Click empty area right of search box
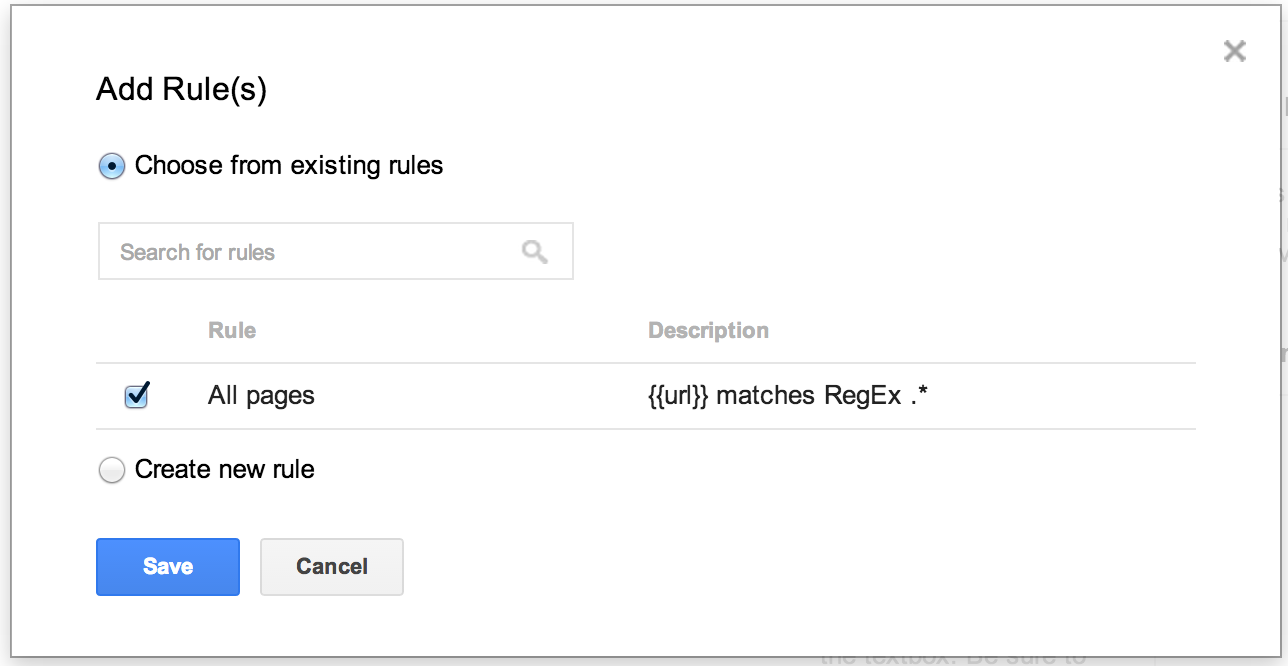1288x666 pixels. tap(850, 252)
